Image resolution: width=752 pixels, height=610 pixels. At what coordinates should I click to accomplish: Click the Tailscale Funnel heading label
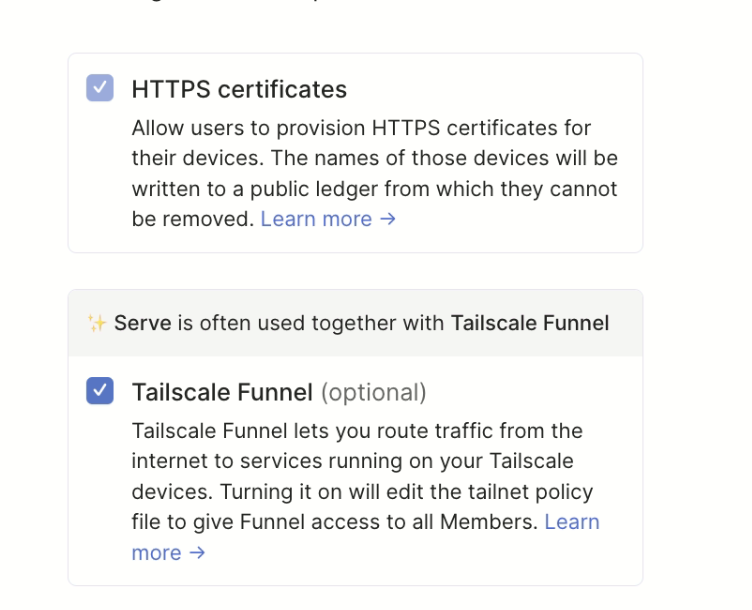(x=222, y=392)
